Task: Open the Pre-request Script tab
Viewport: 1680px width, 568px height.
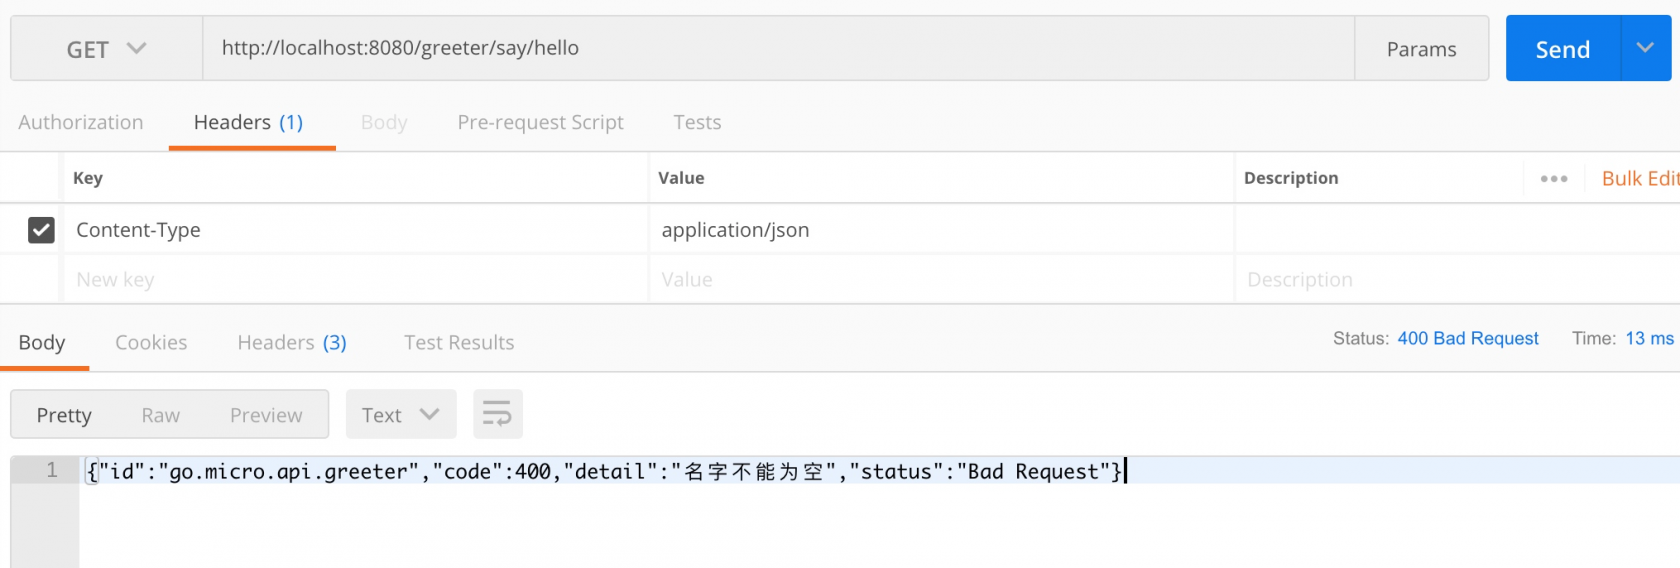Action: coord(540,122)
